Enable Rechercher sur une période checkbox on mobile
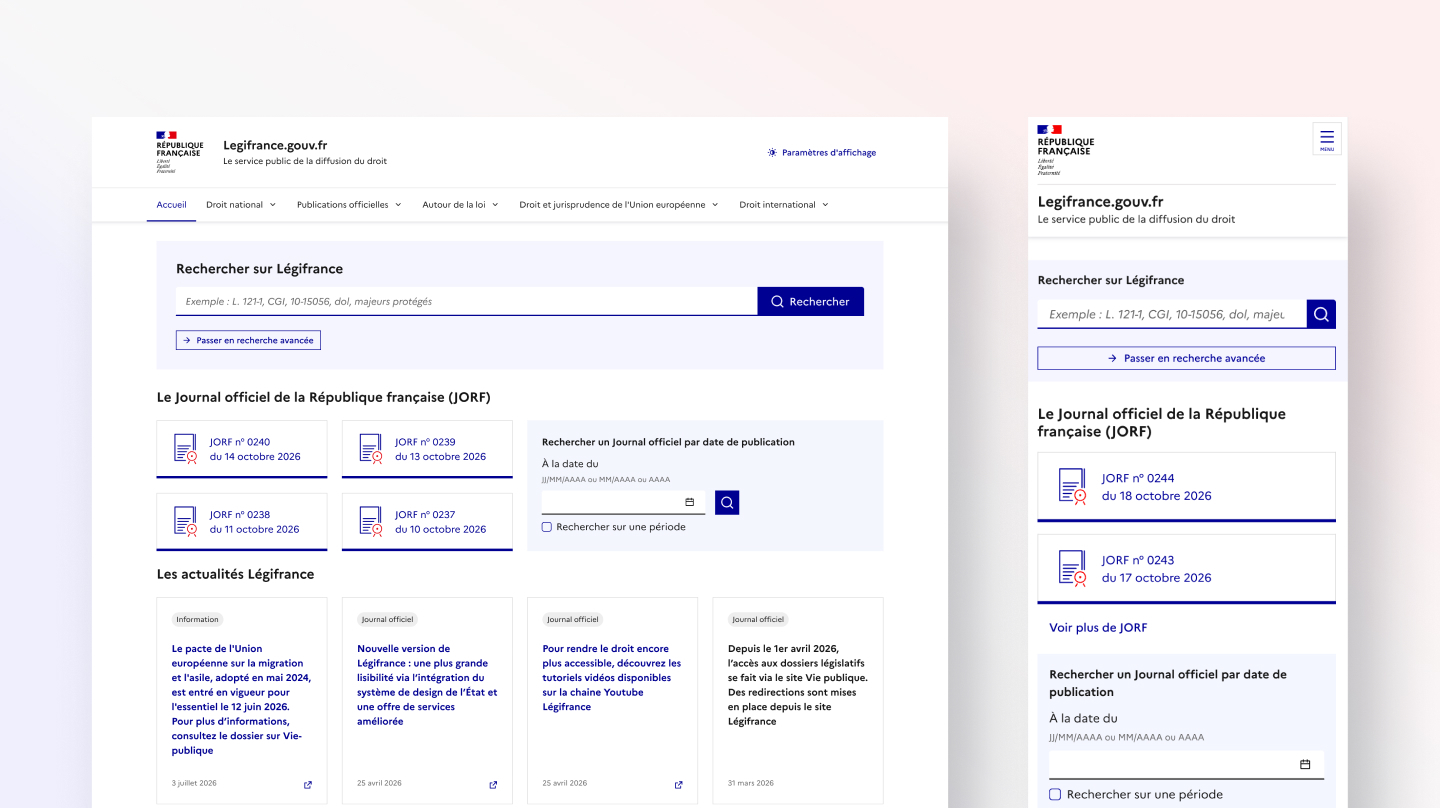 (1055, 794)
